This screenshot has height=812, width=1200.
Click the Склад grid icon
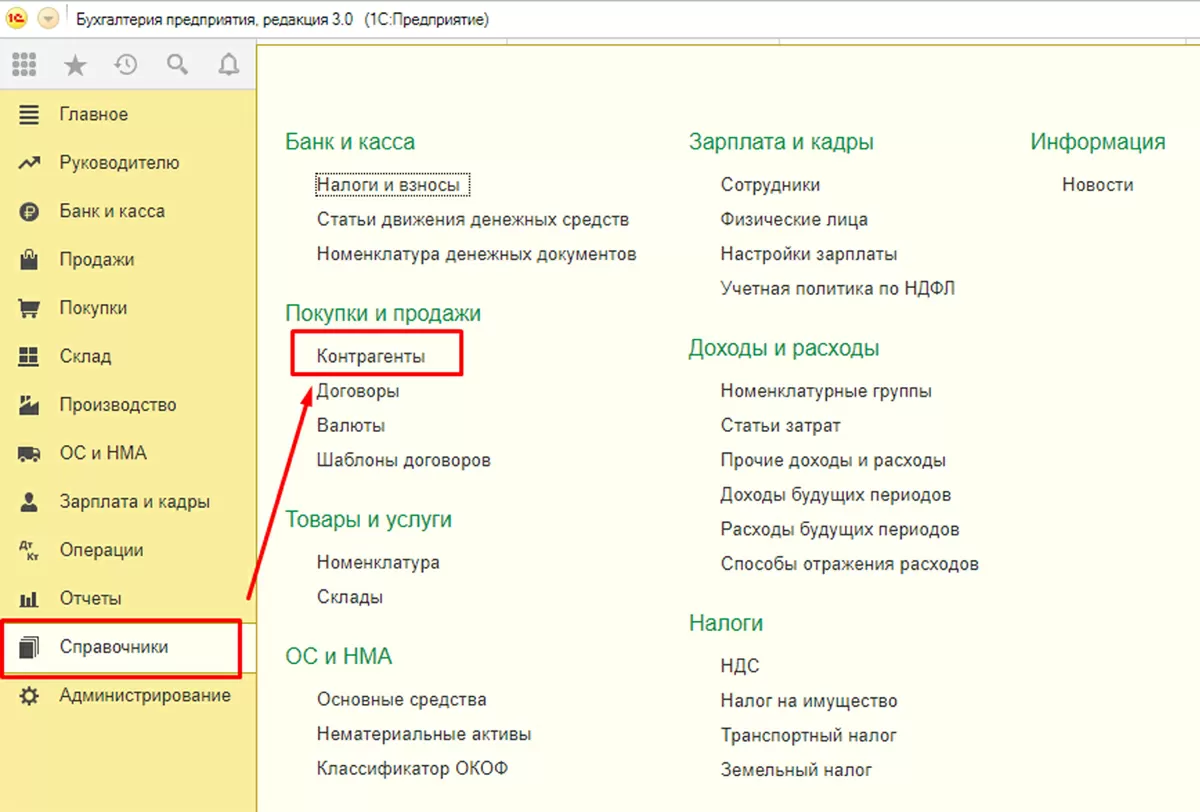tap(29, 356)
